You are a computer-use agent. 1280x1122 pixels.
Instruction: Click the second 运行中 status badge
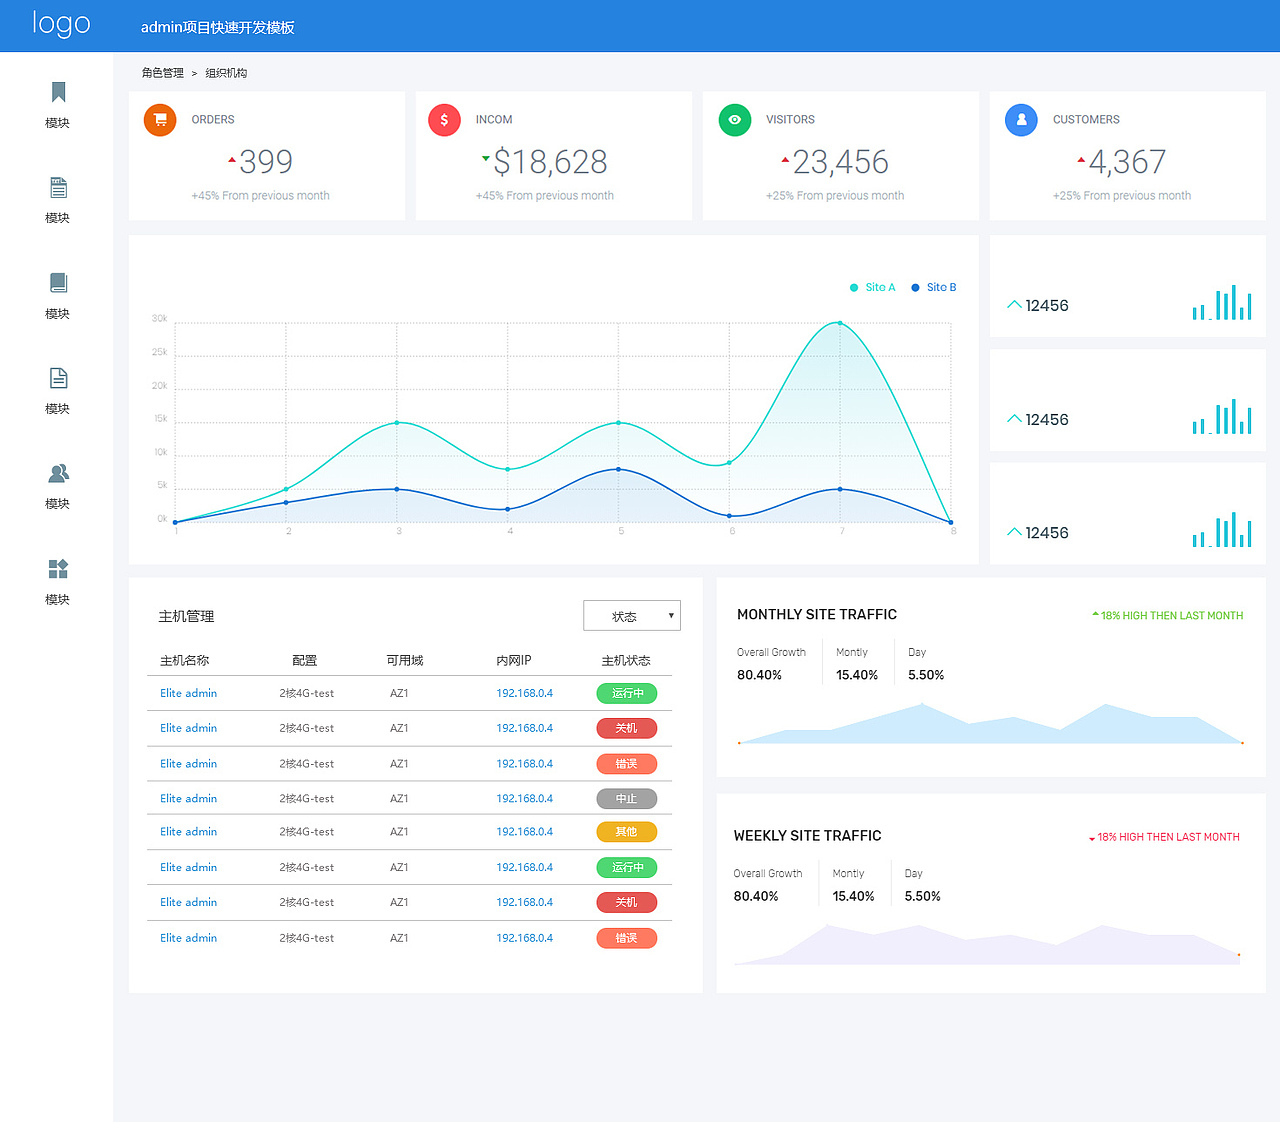[627, 867]
